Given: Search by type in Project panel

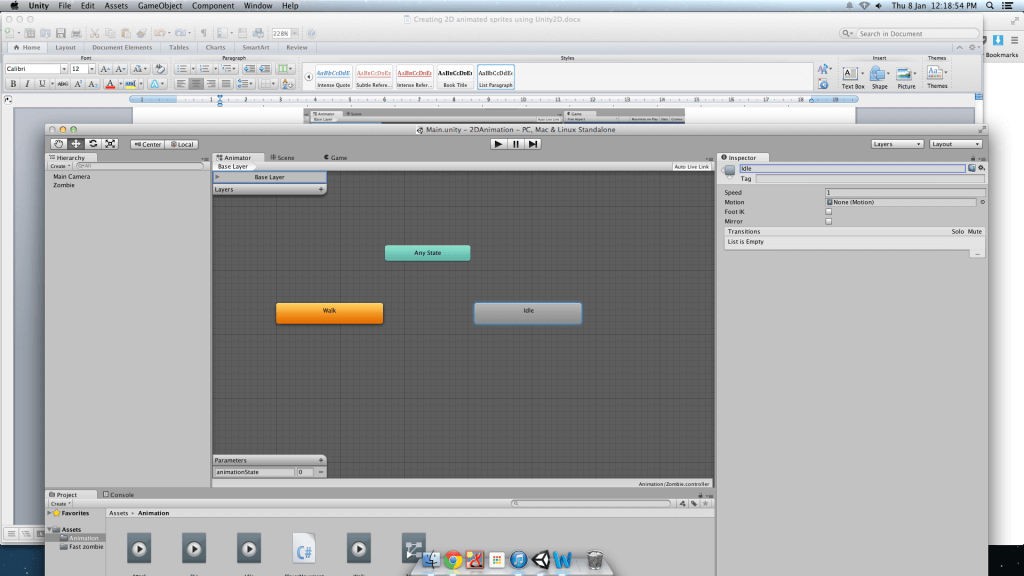Looking at the screenshot, I should pyautogui.click(x=682, y=504).
